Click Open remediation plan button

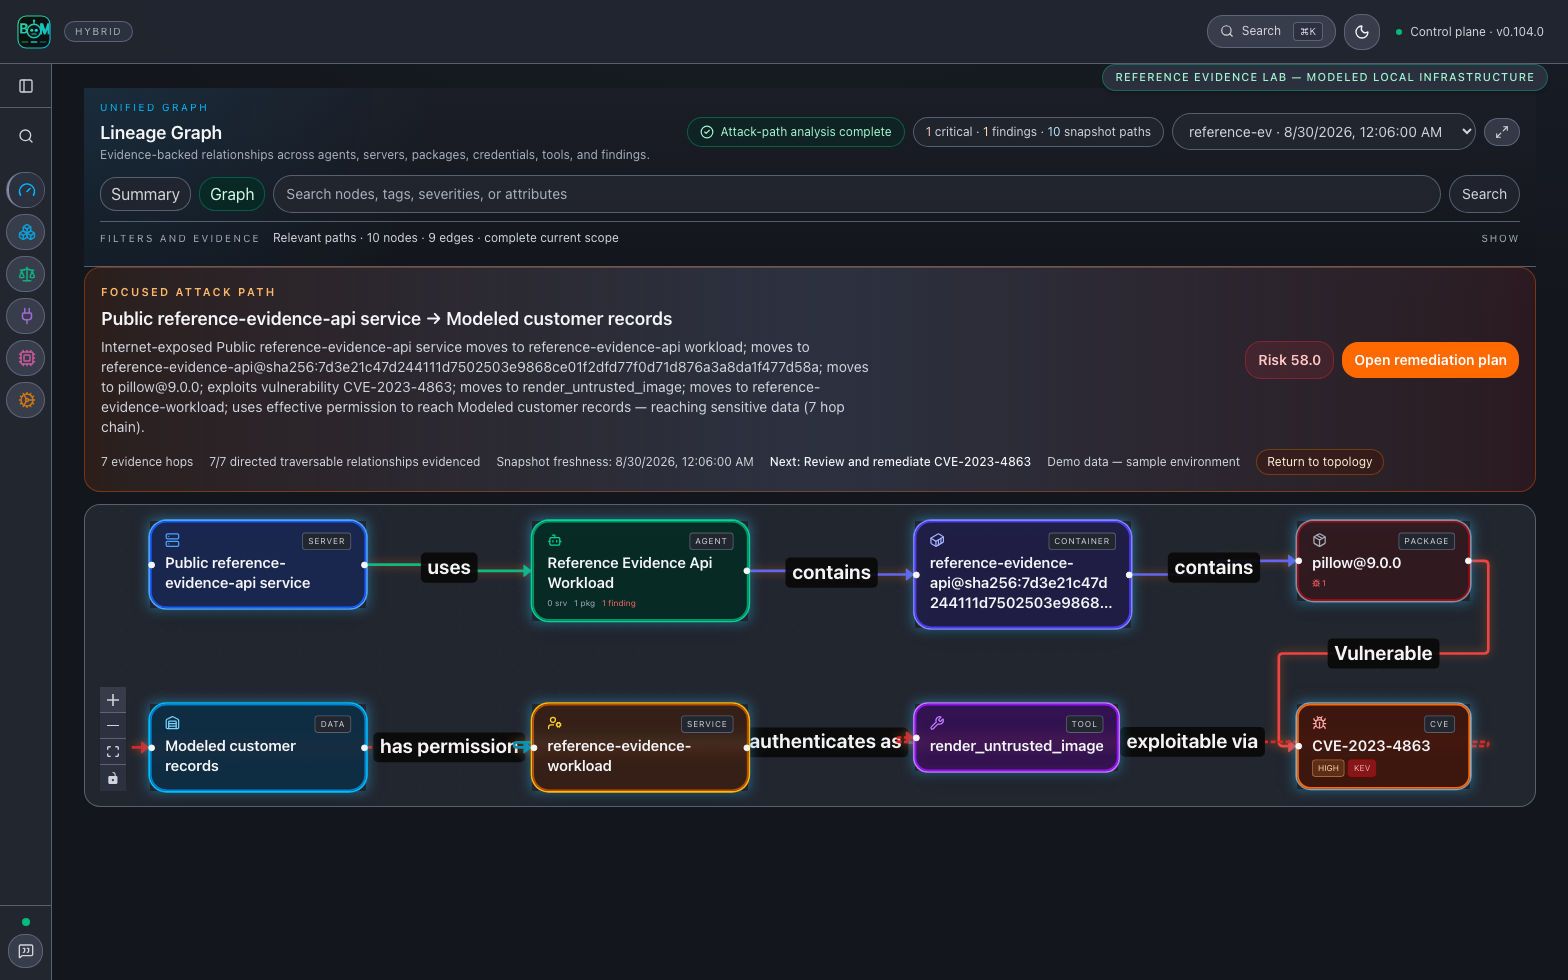point(1430,360)
